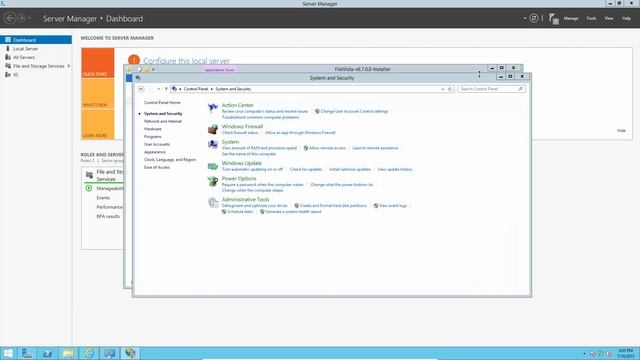Open the Action Center icon
The image size is (640, 360).
click(213, 108)
